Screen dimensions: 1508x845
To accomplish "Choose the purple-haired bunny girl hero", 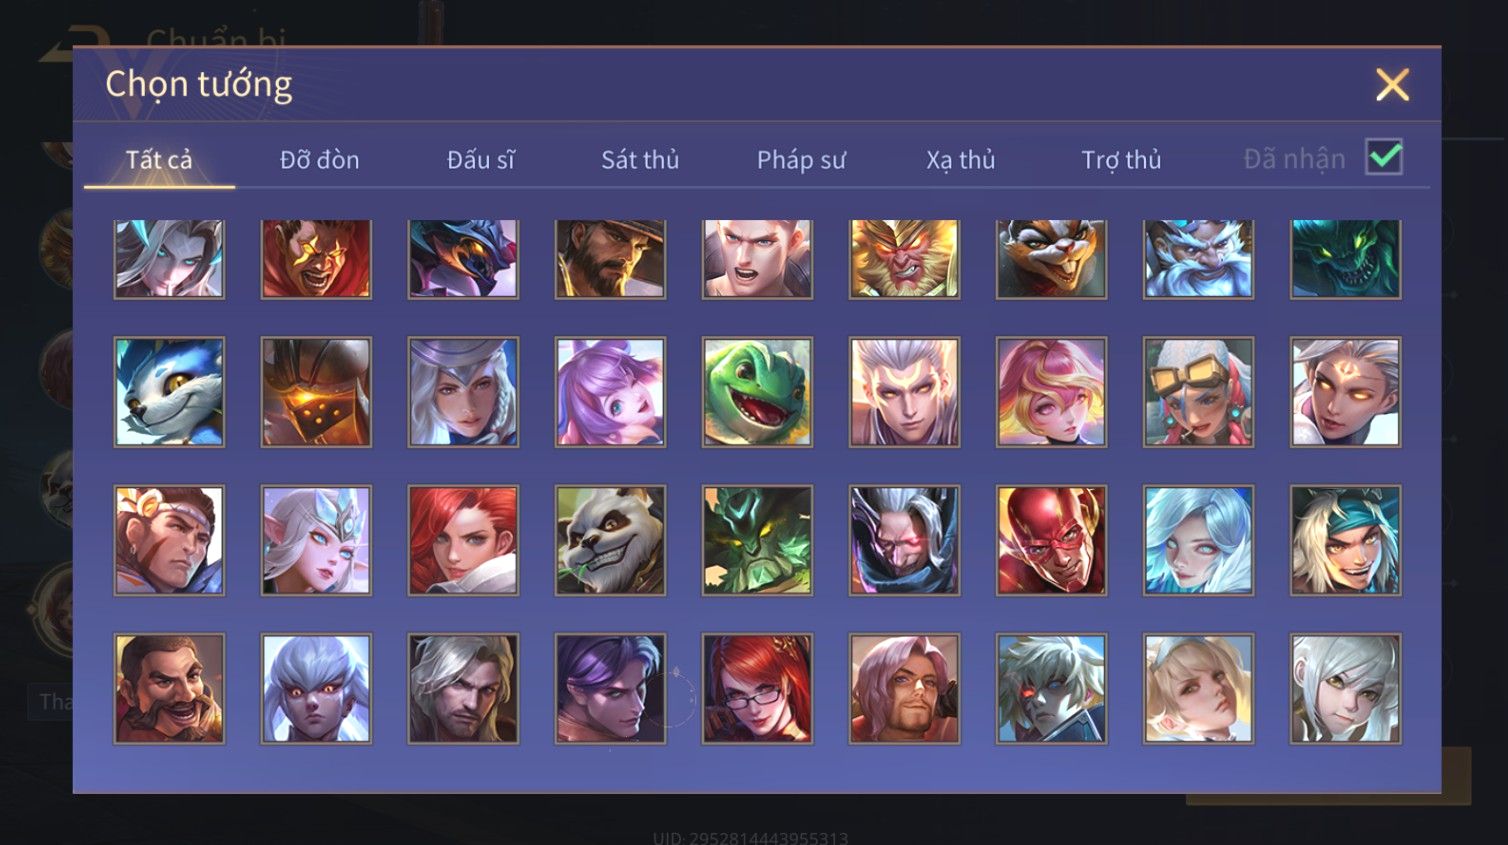I will [x=610, y=392].
